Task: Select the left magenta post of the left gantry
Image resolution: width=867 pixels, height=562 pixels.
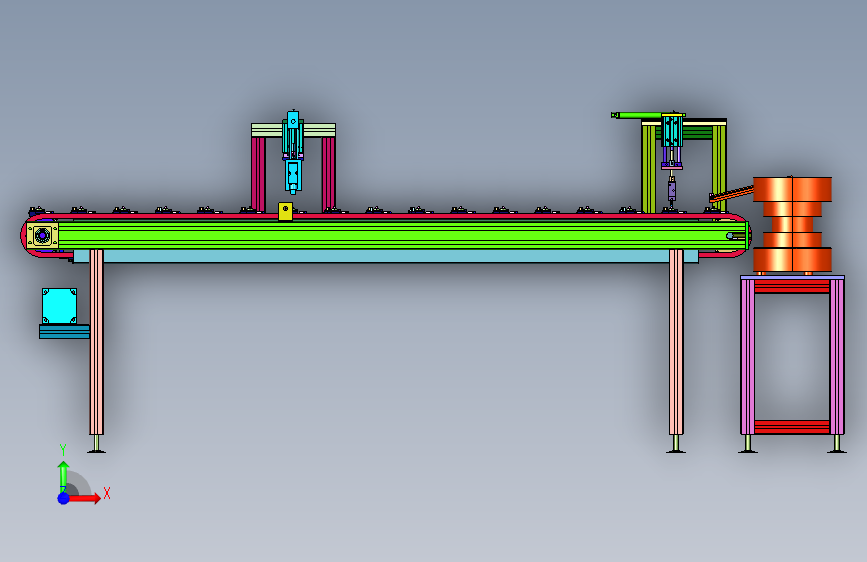Action: coord(258,174)
